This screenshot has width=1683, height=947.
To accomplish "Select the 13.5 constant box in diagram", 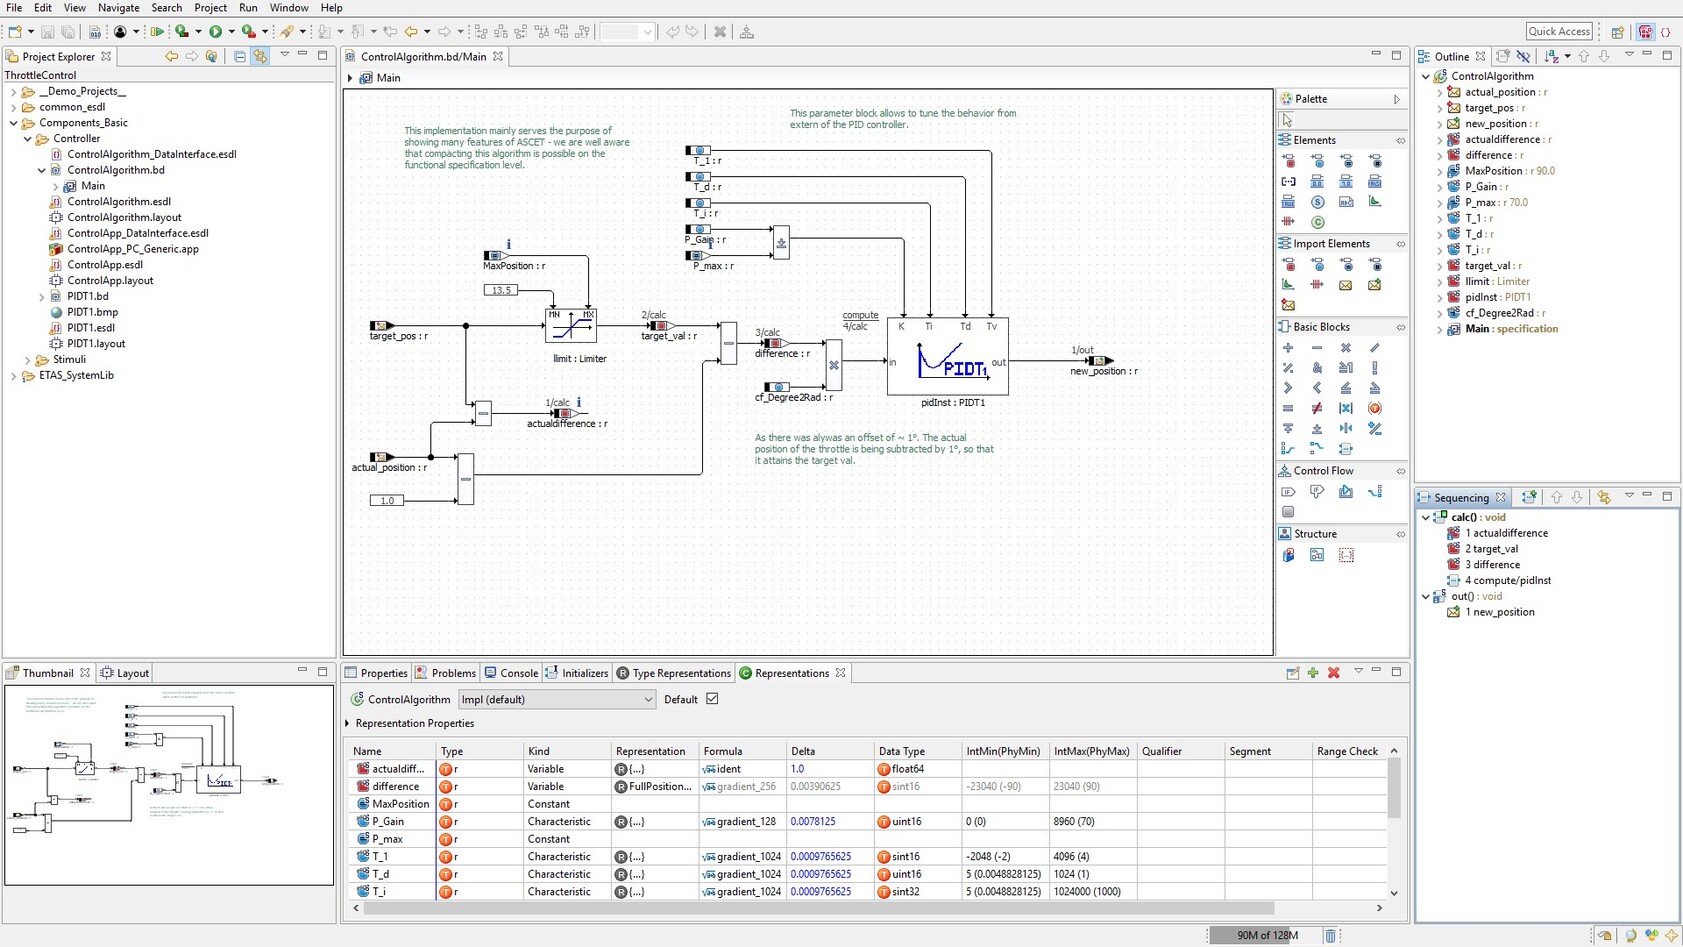I will tap(501, 290).
